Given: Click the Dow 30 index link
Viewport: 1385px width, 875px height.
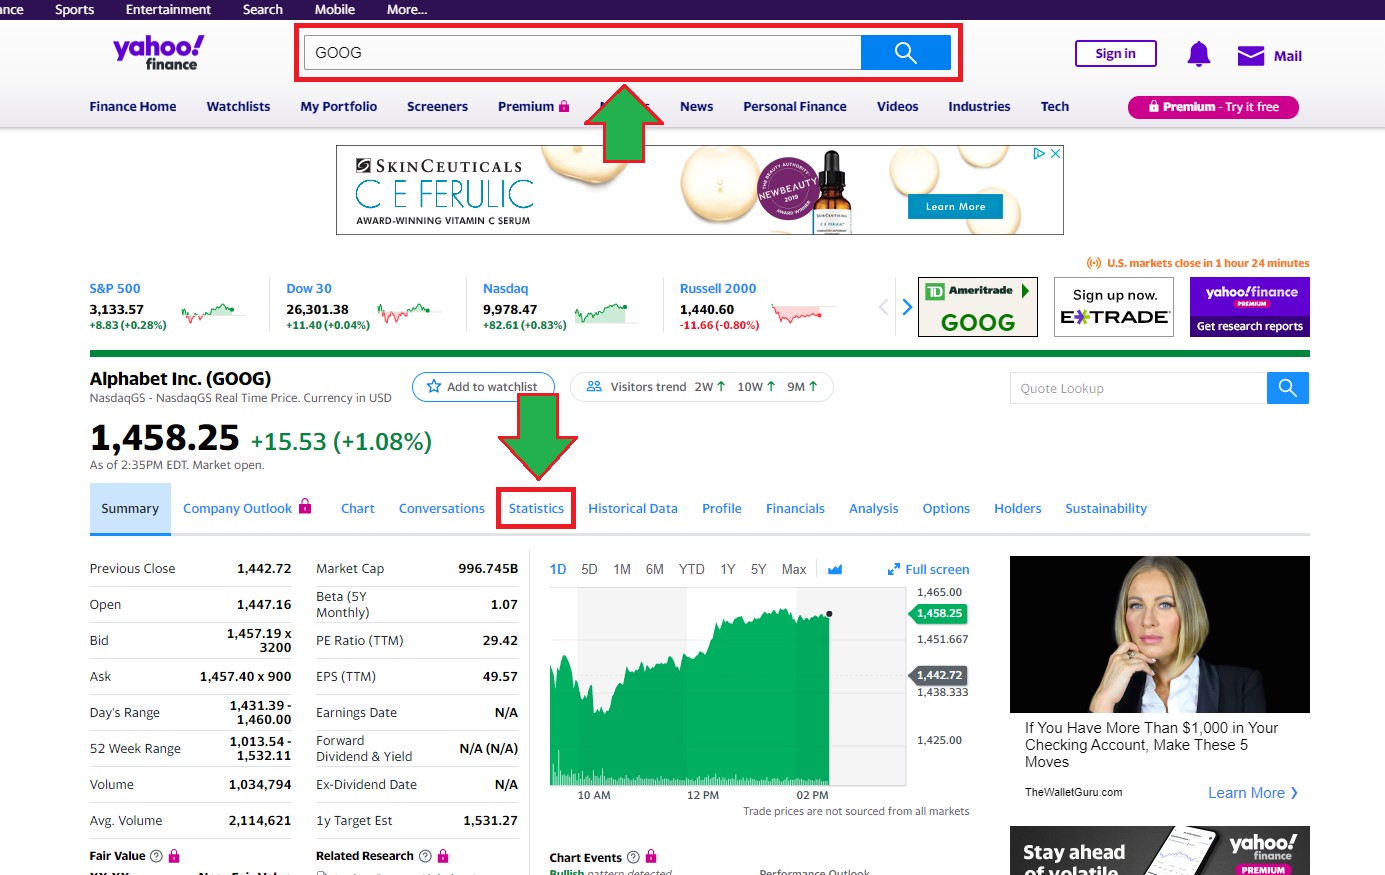Looking at the screenshot, I should pyautogui.click(x=309, y=288).
